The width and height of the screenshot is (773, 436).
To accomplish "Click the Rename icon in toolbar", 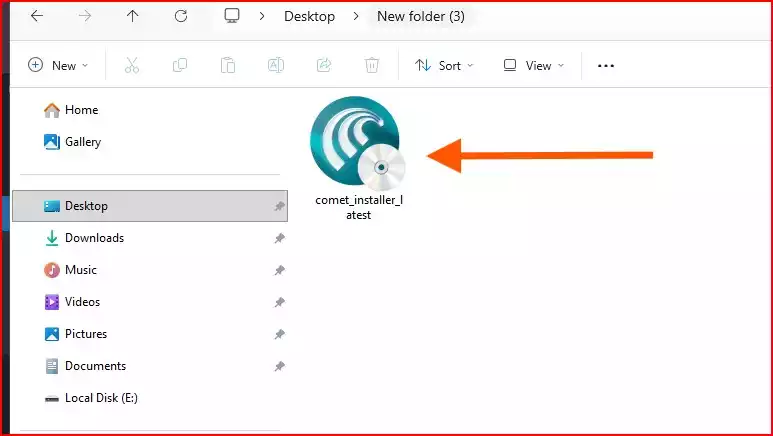I will coord(276,65).
